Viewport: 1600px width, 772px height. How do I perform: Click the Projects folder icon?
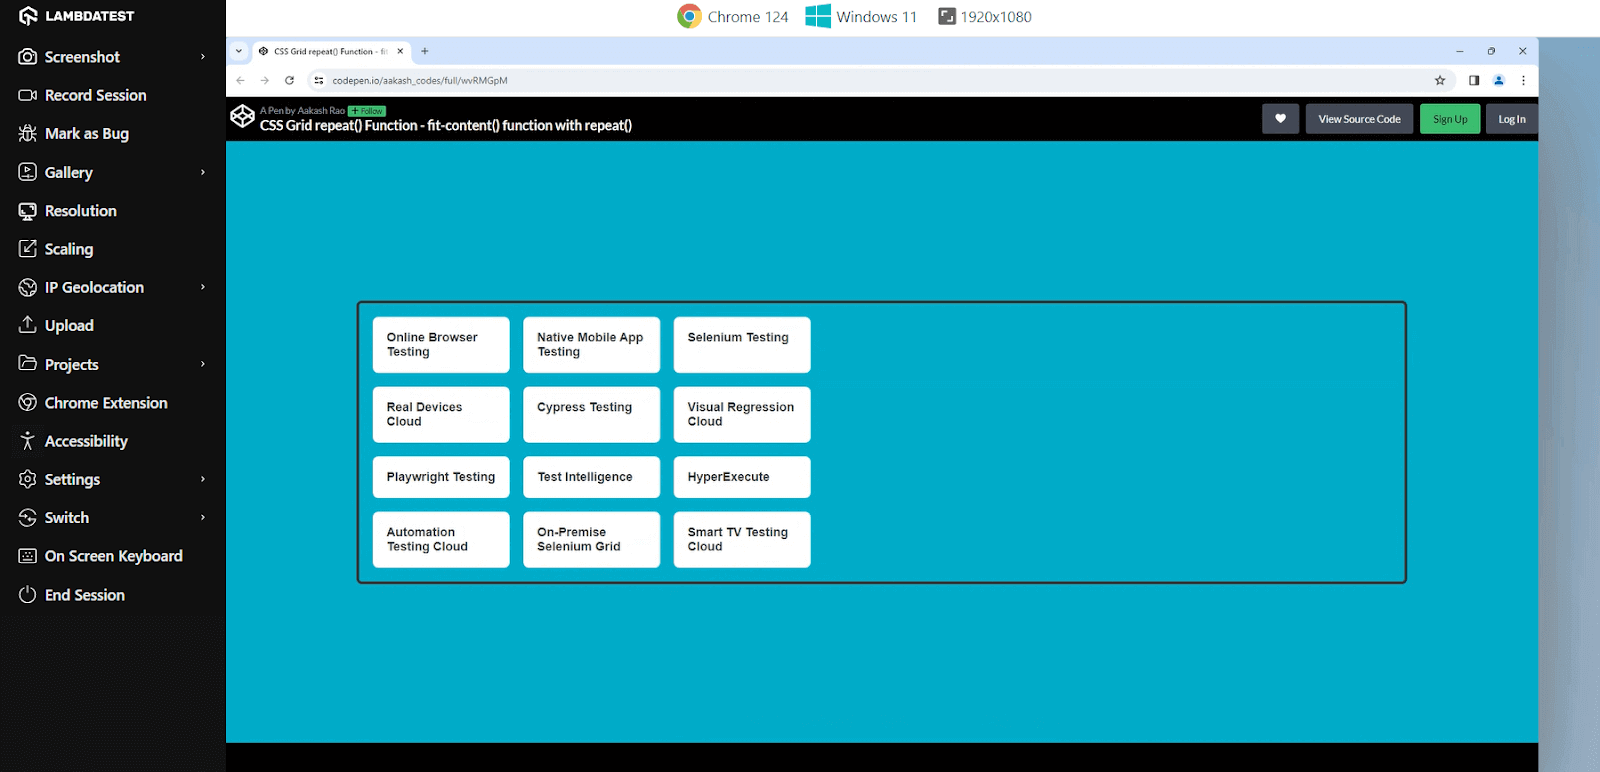28,363
